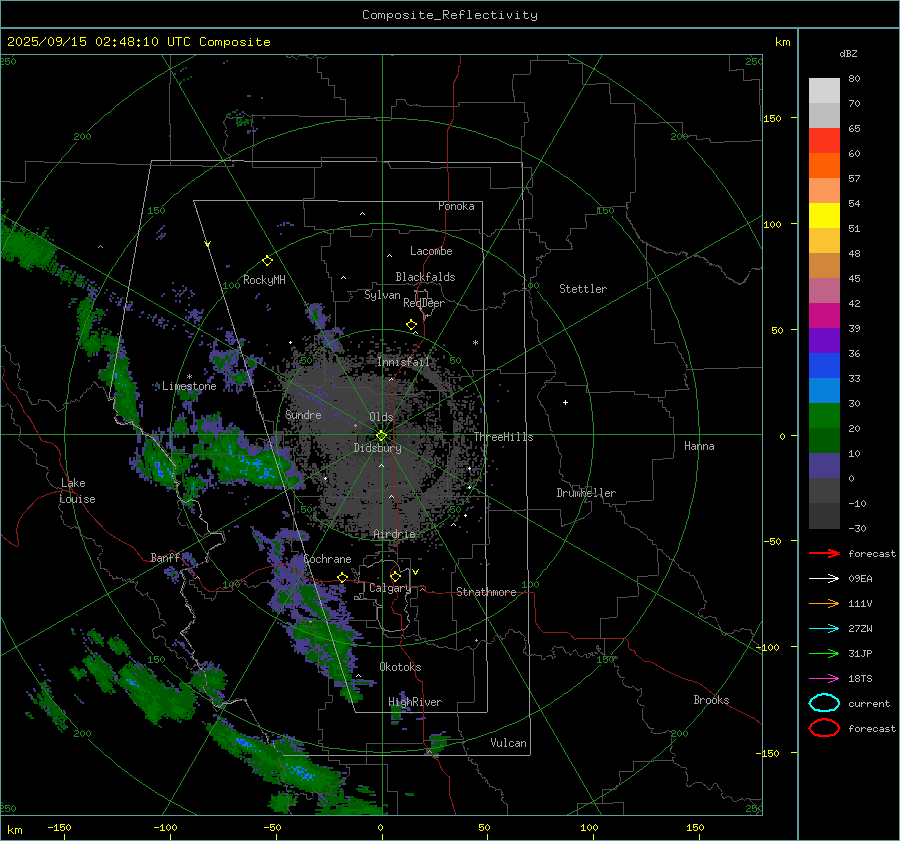Click the red 65-60 dBZ color swatch
The width and height of the screenshot is (900, 841).
[x=824, y=141]
